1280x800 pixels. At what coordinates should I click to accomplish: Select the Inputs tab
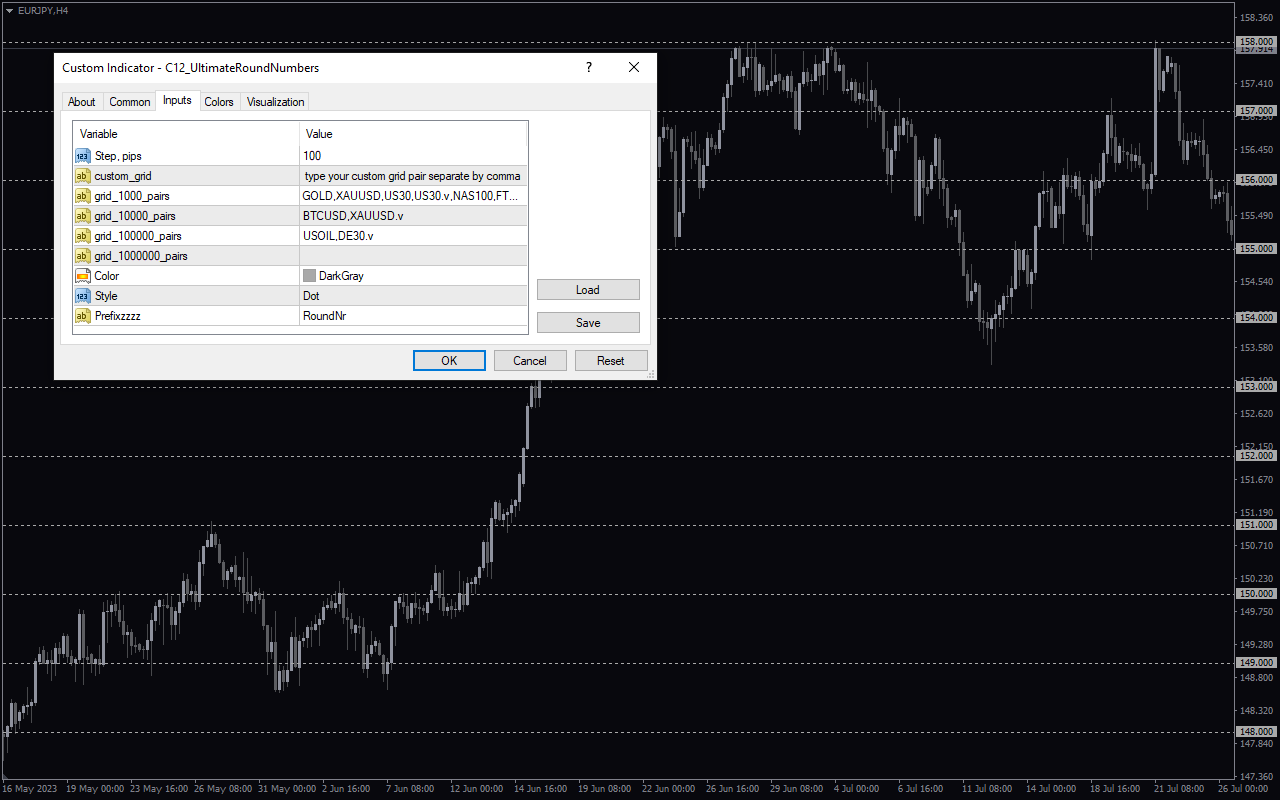pyautogui.click(x=177, y=100)
